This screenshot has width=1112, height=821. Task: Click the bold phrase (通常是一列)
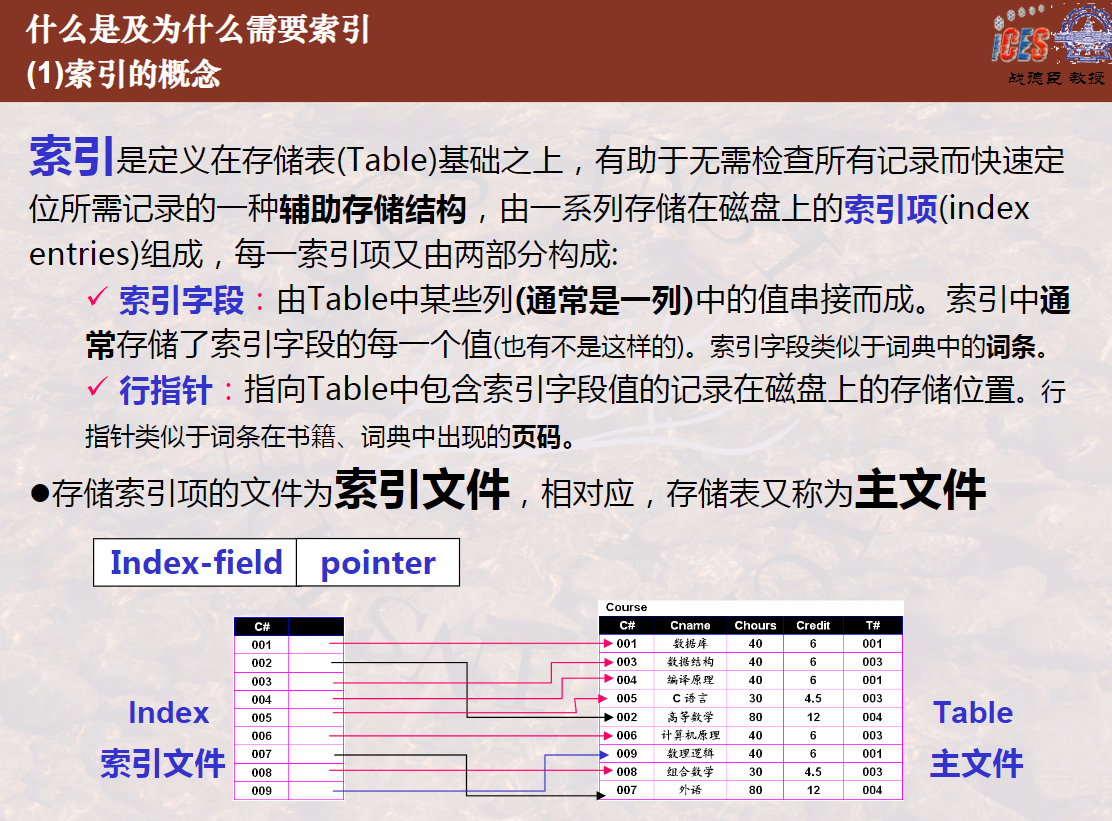pyautogui.click(x=604, y=301)
